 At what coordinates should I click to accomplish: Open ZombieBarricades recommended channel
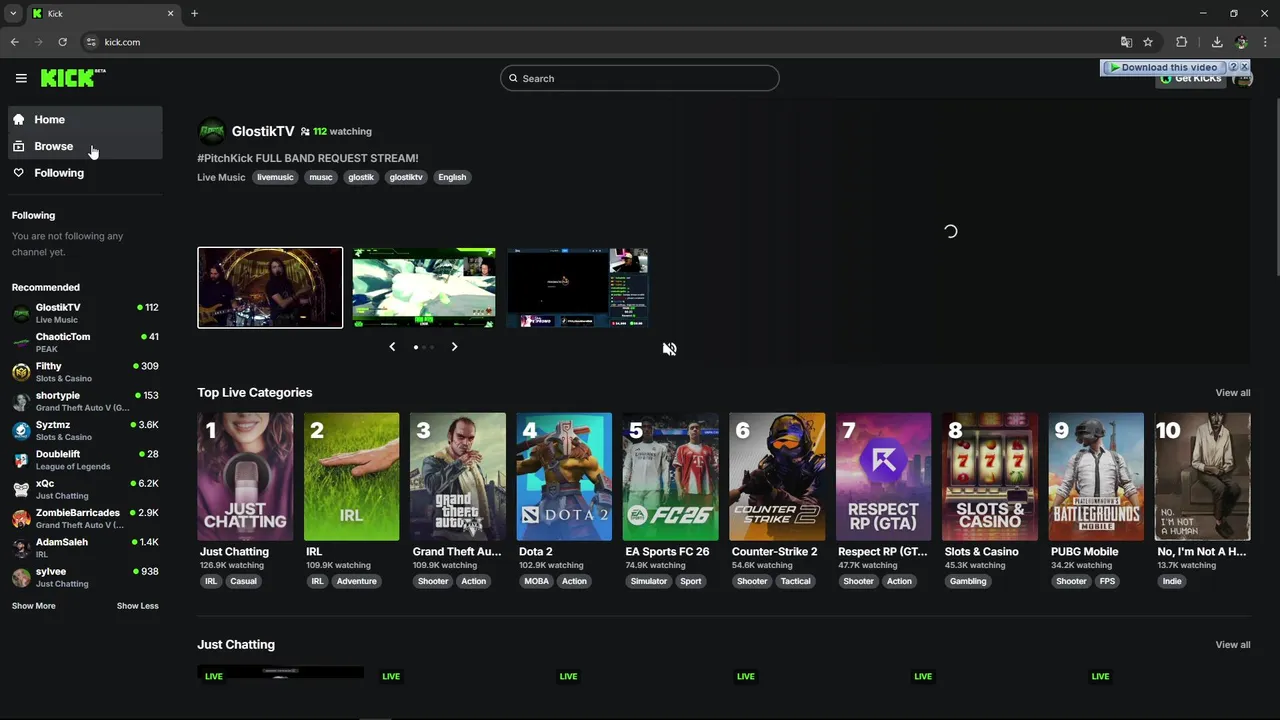pos(85,518)
